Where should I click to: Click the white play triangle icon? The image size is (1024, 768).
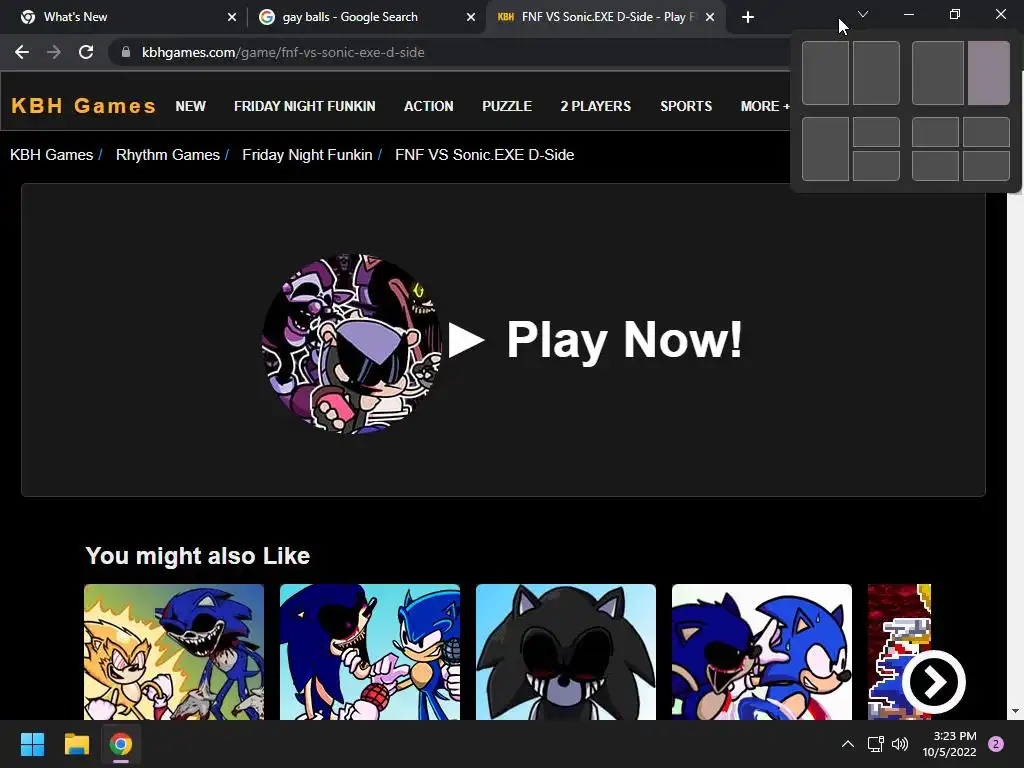[466, 340]
